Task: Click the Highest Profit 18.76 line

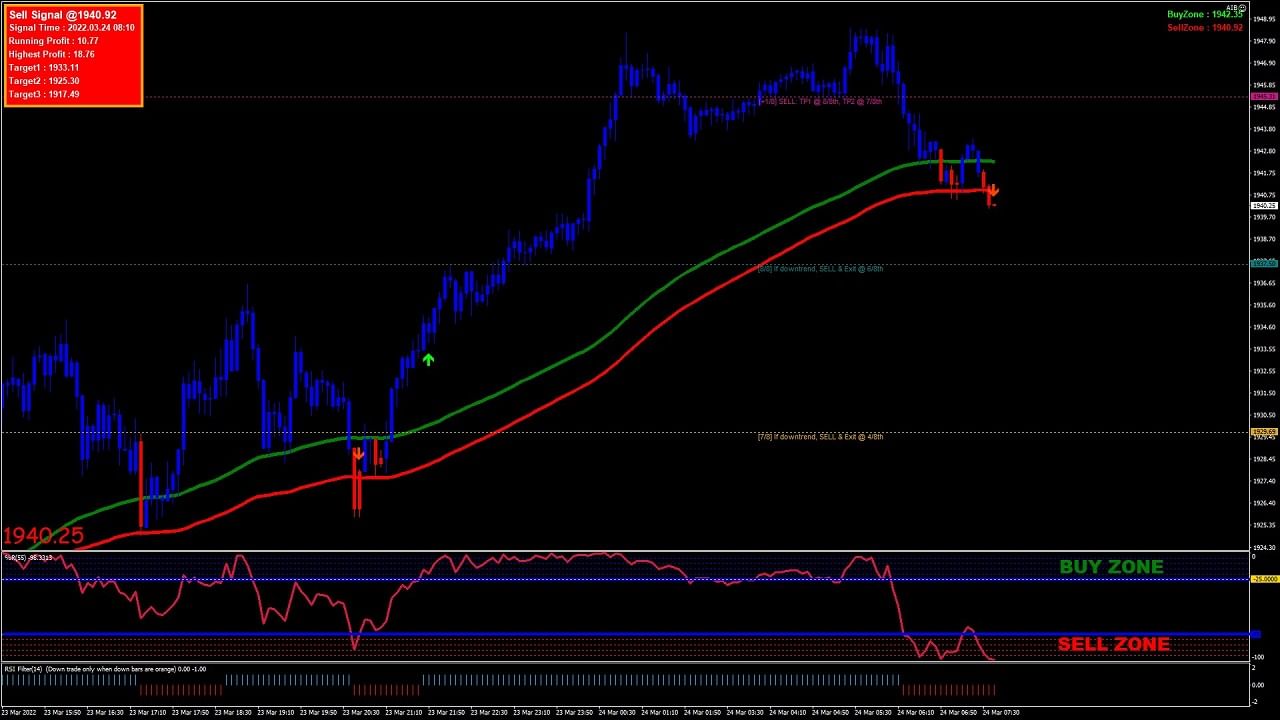Action: click(x=51, y=54)
